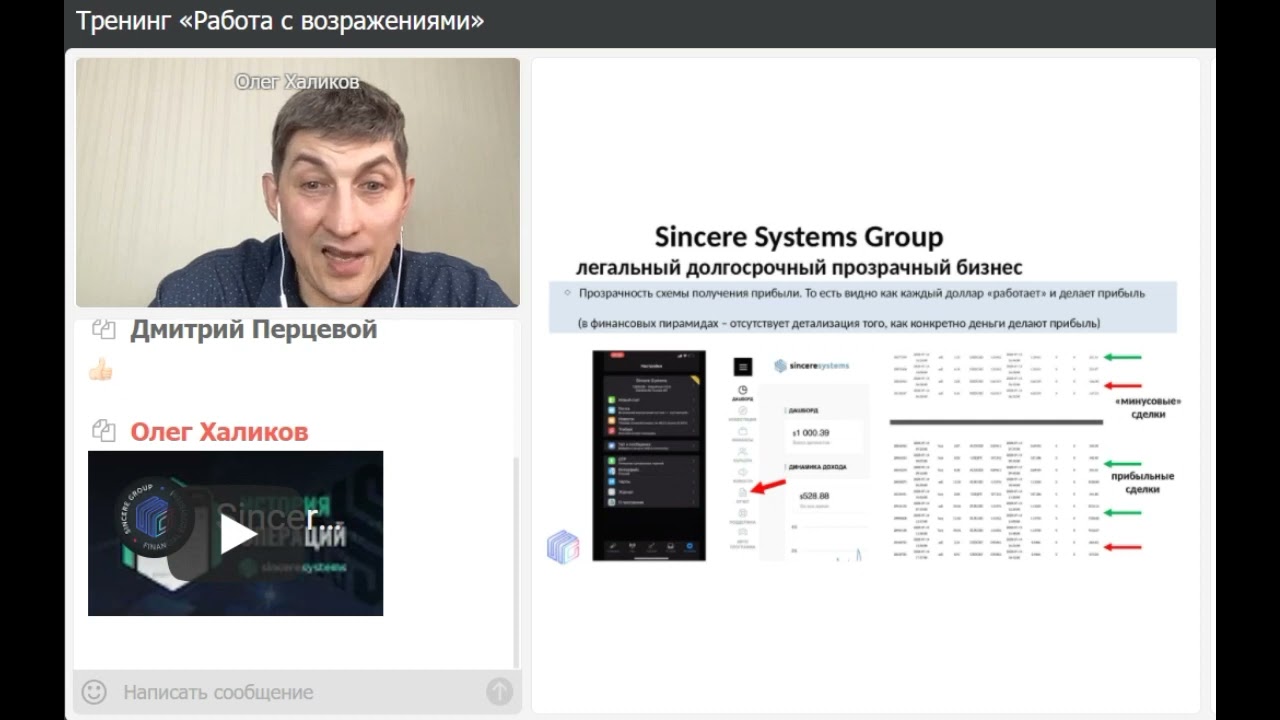This screenshot has height=720, width=1280.
Task: Click the hamburger menu icon on slide
Action: (x=743, y=367)
